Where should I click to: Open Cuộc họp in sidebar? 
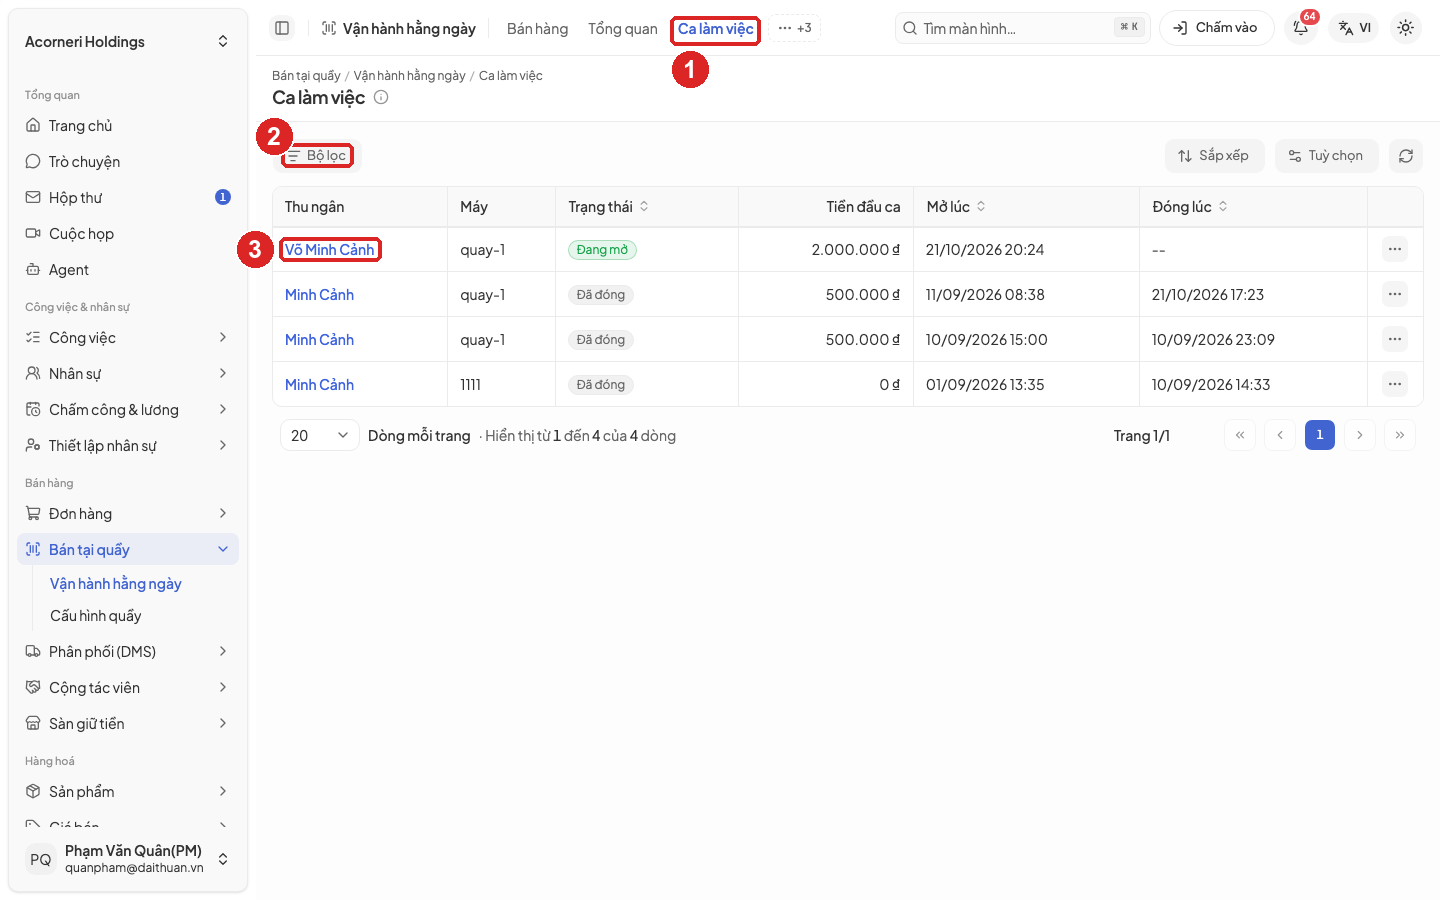coord(128,234)
